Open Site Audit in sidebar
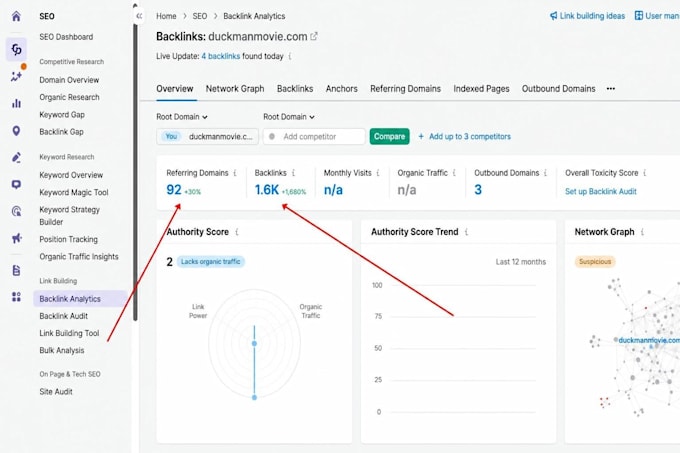 tap(56, 391)
